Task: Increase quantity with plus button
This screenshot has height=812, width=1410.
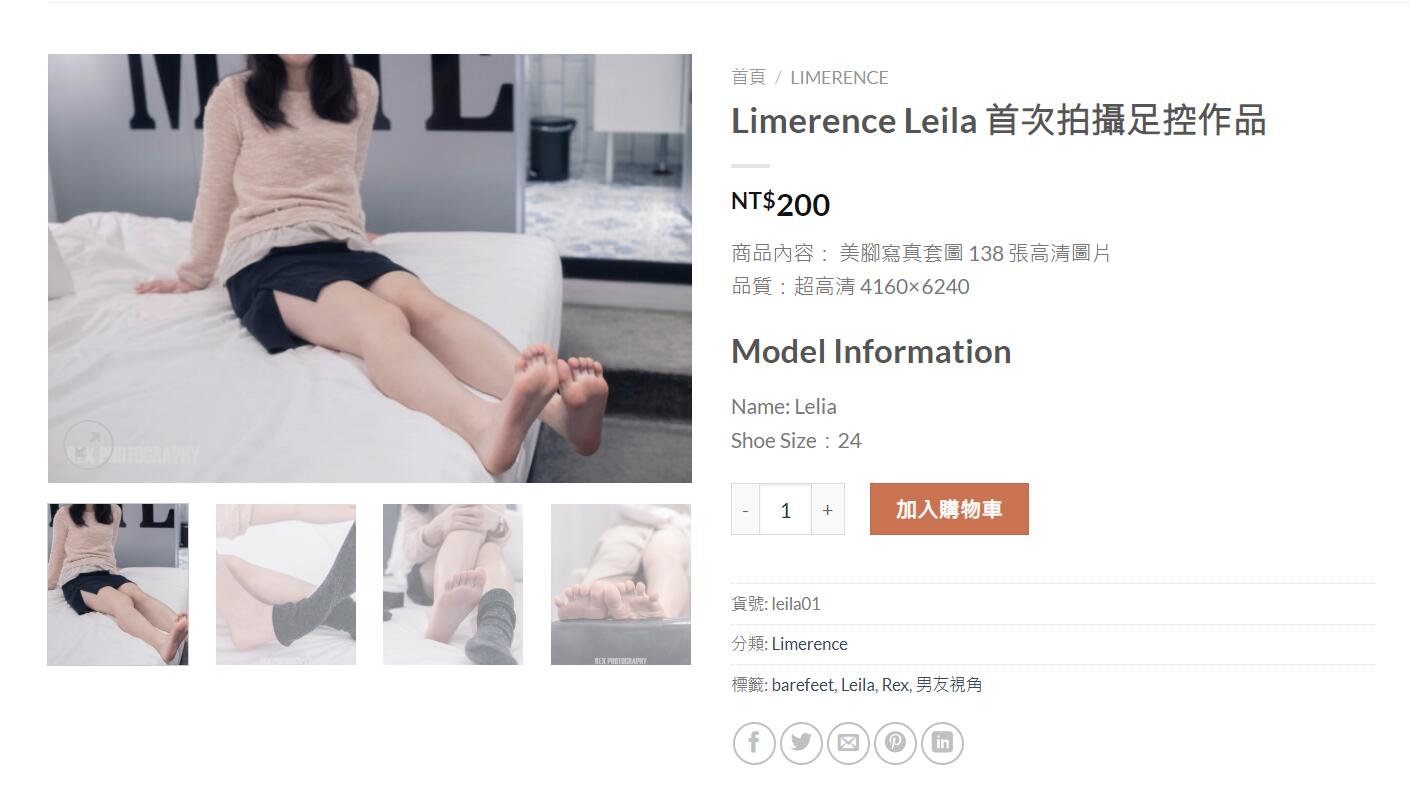Action: click(827, 510)
